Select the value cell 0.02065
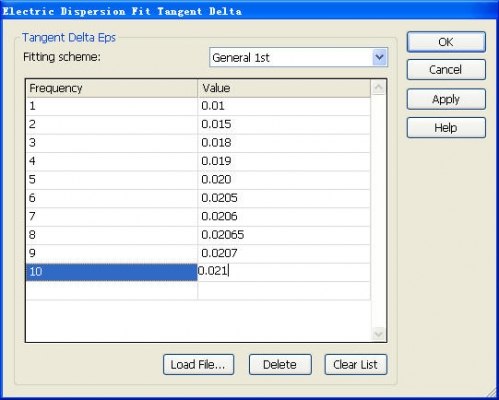This screenshot has width=499, height=400. [284, 235]
